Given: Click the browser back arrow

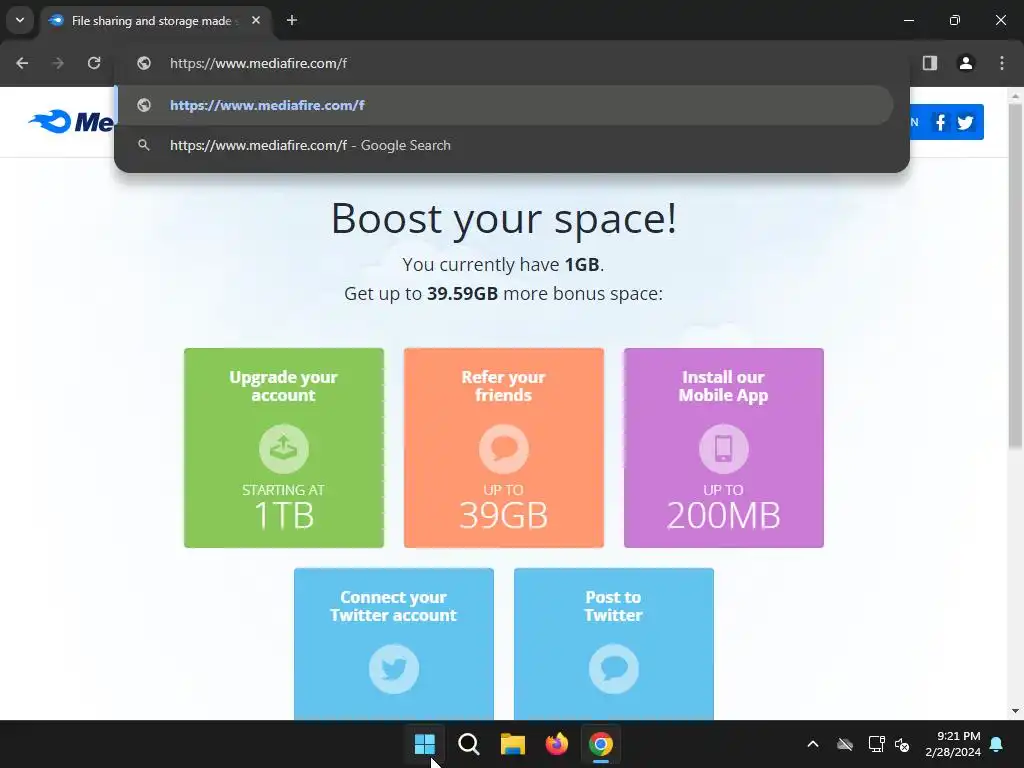Looking at the screenshot, I should pyautogui.click(x=22, y=63).
